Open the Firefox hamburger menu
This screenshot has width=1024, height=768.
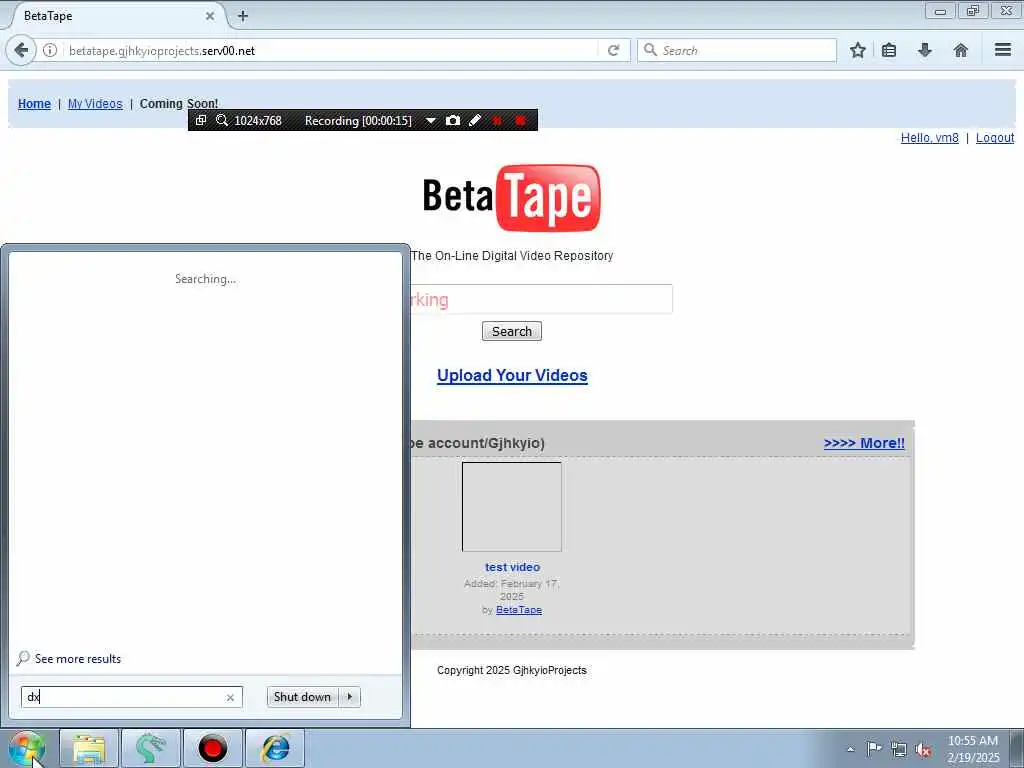click(1003, 50)
